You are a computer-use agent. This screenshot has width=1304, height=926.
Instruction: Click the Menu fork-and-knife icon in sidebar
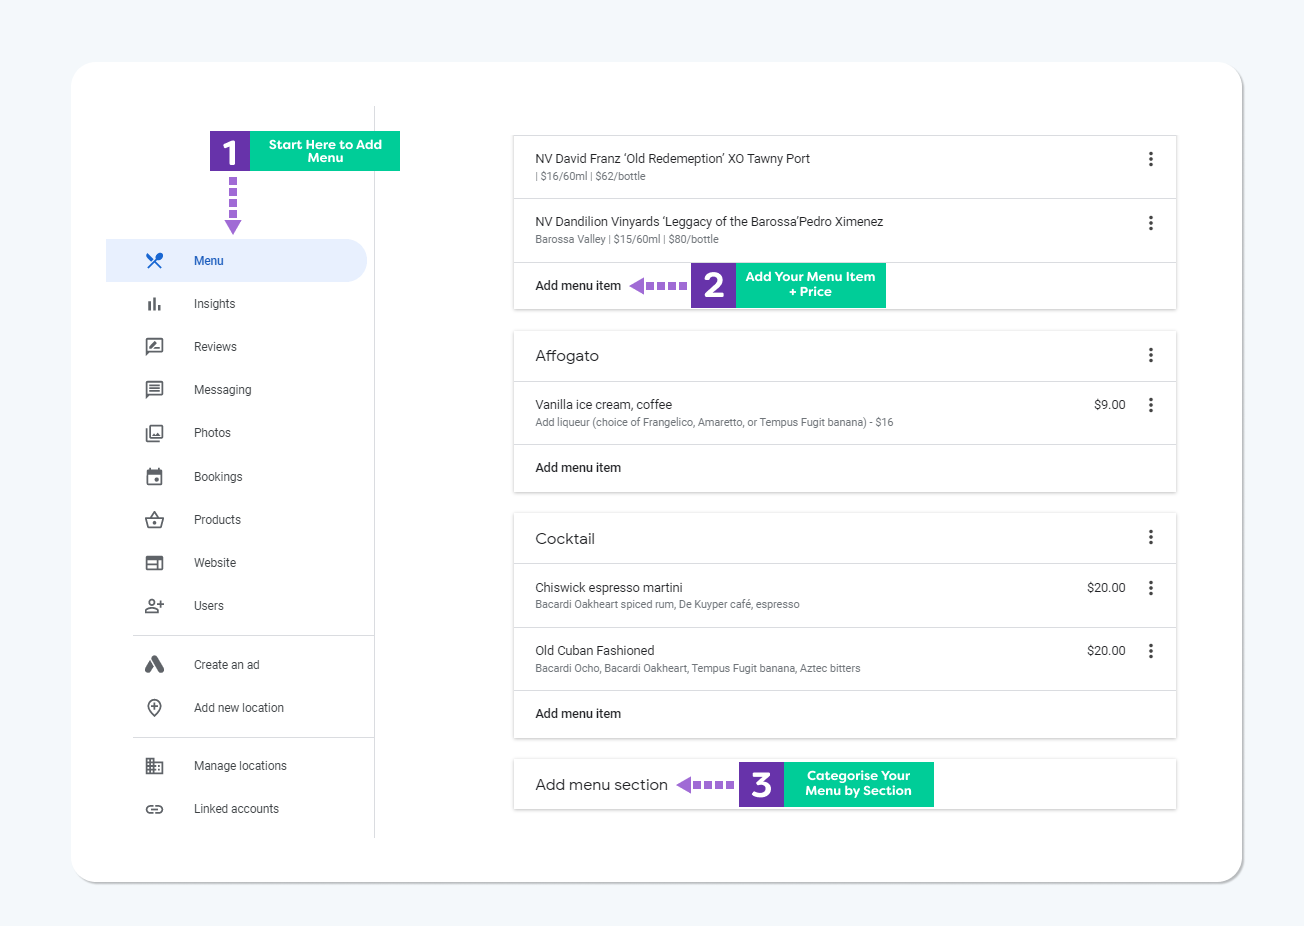154,261
